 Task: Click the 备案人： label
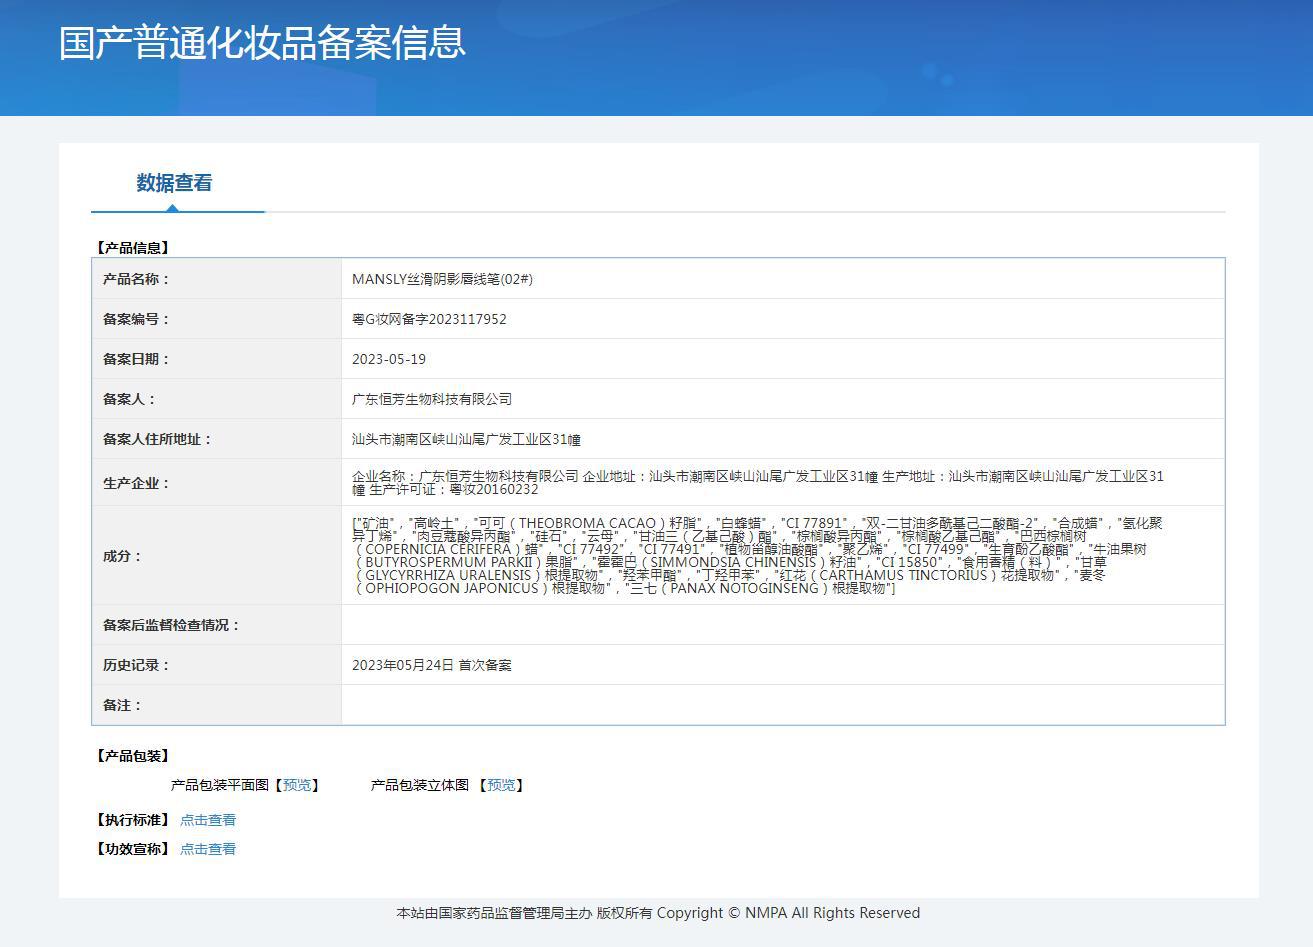(x=129, y=399)
